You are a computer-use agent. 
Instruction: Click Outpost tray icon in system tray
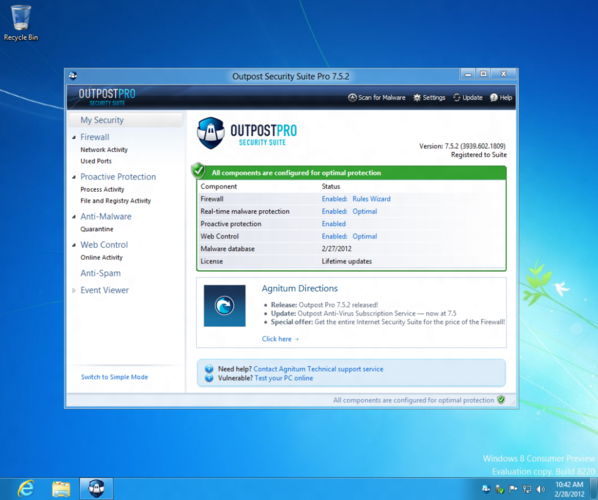pos(486,489)
